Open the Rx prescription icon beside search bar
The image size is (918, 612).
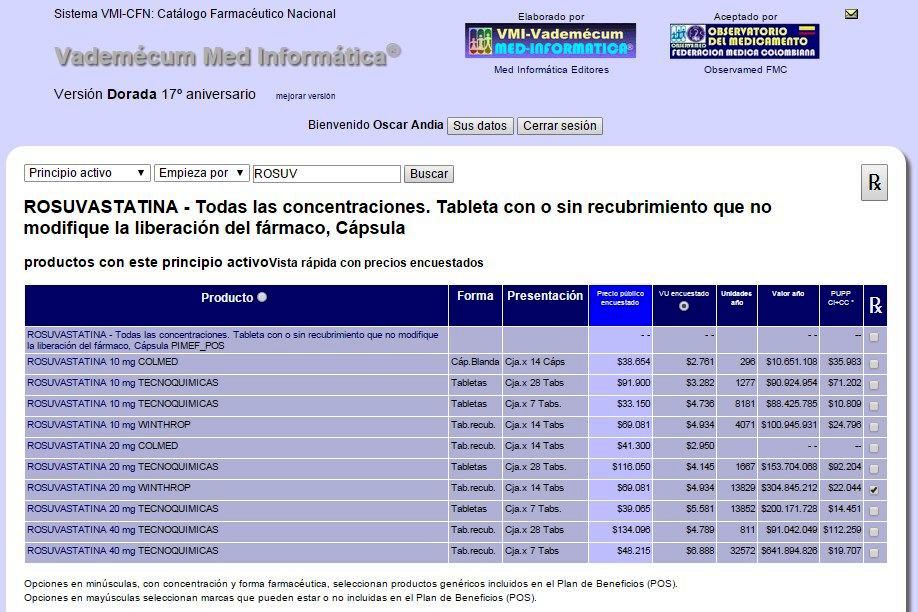click(x=874, y=183)
